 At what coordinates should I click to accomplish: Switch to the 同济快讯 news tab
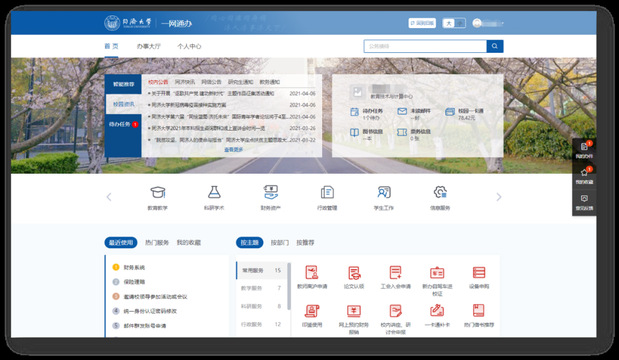coord(185,82)
